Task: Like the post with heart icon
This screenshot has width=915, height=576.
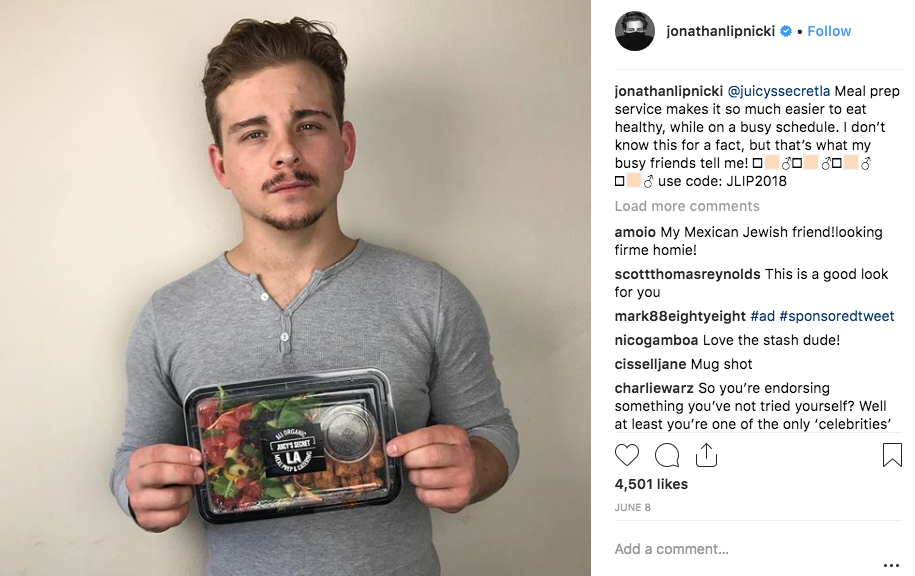Action: tap(627, 455)
